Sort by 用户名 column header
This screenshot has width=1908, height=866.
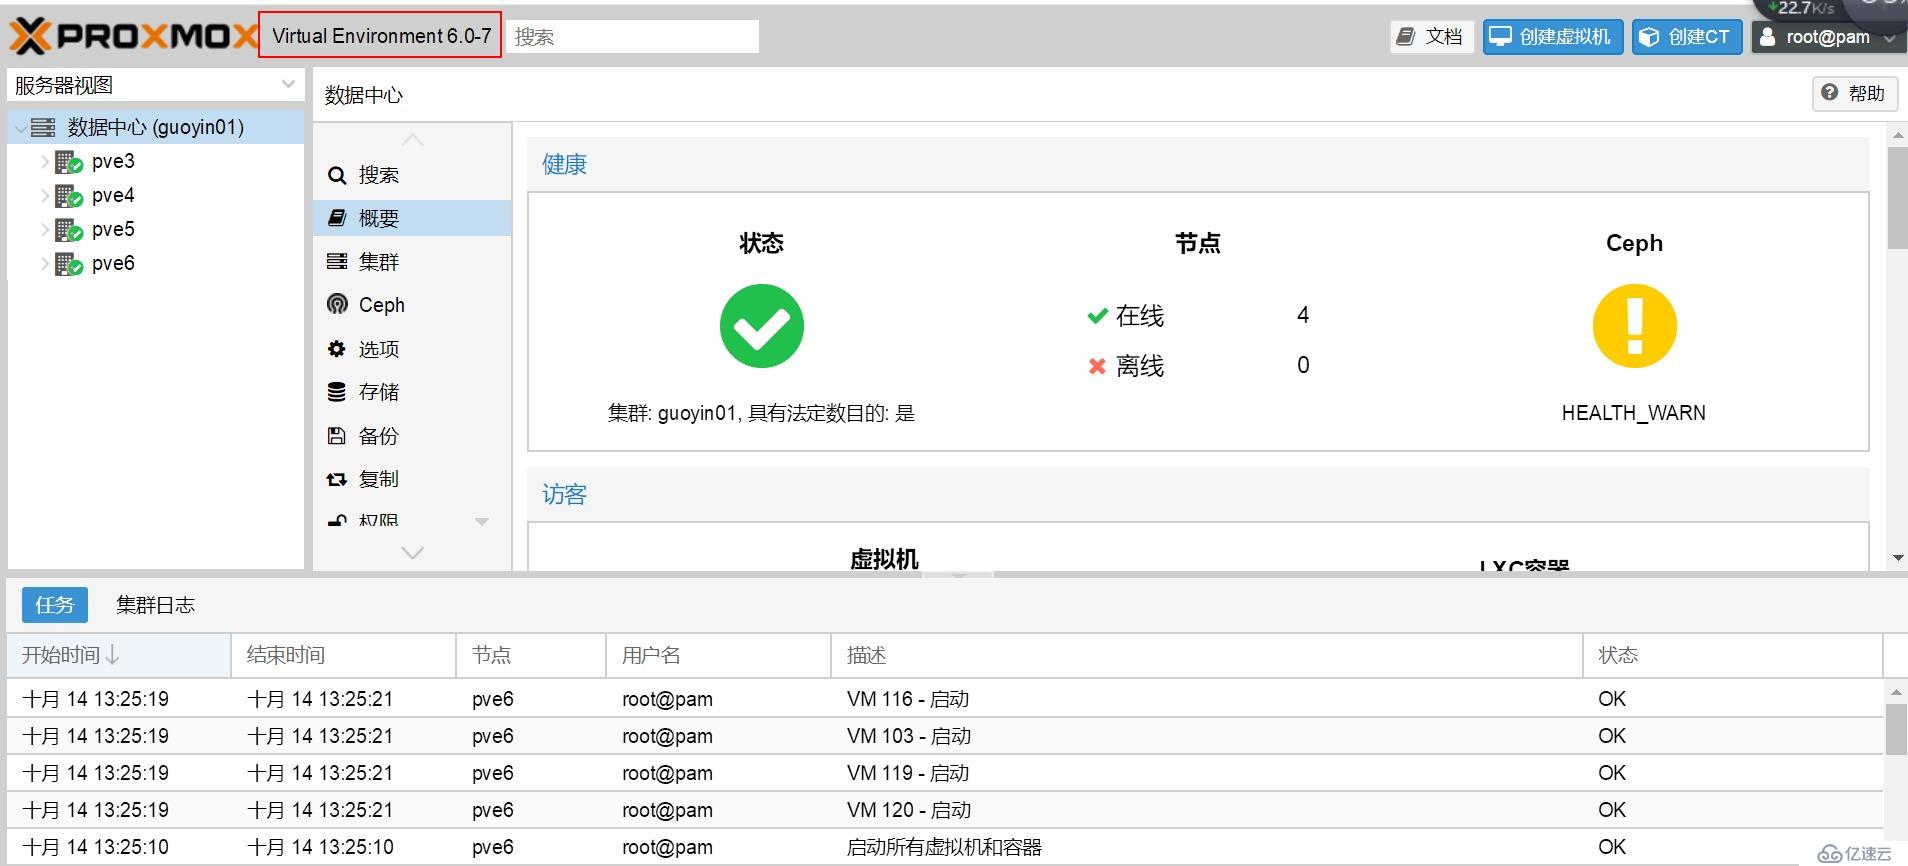coord(719,655)
